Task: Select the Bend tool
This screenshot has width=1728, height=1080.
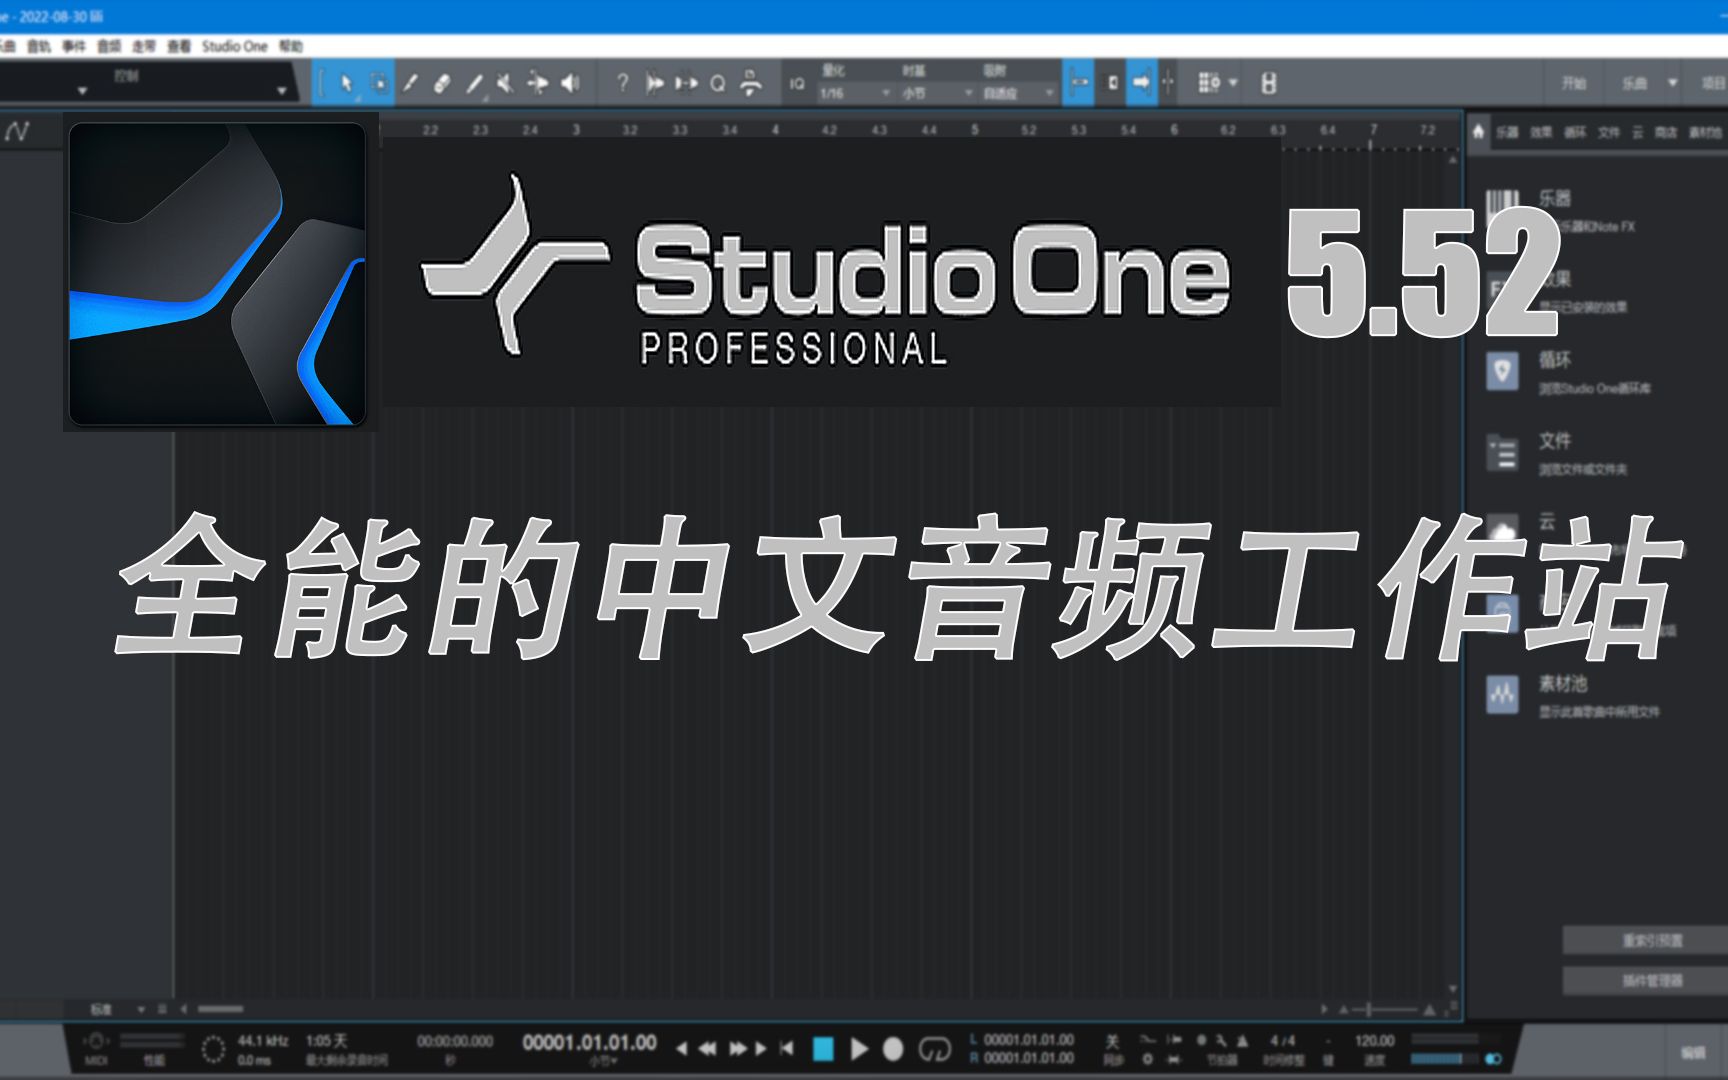Action: pyautogui.click(x=538, y=83)
